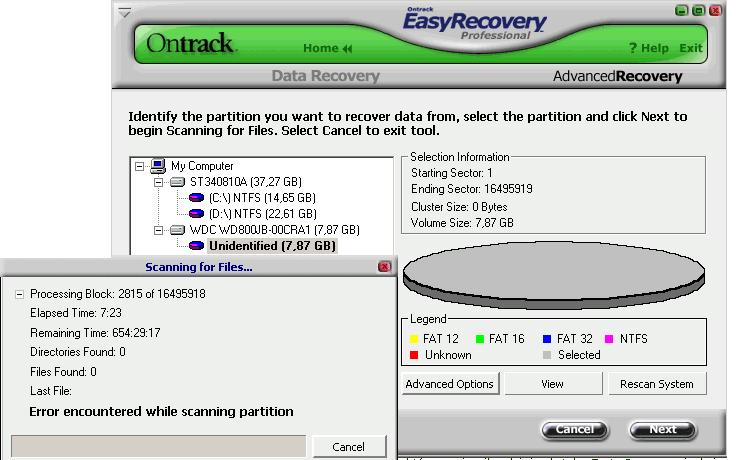This screenshot has width=756, height=460.
Task: Click the C:\ NTFS partition icon
Action: (x=196, y=198)
